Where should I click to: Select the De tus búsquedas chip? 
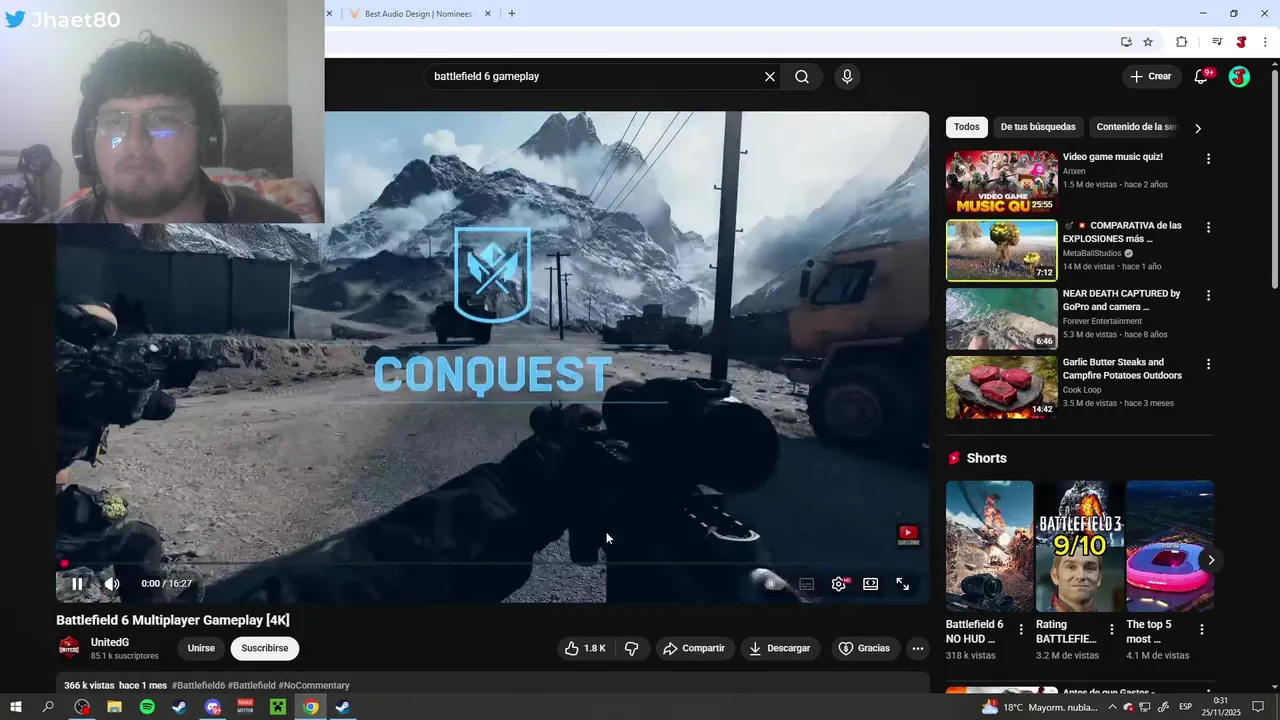[1038, 127]
